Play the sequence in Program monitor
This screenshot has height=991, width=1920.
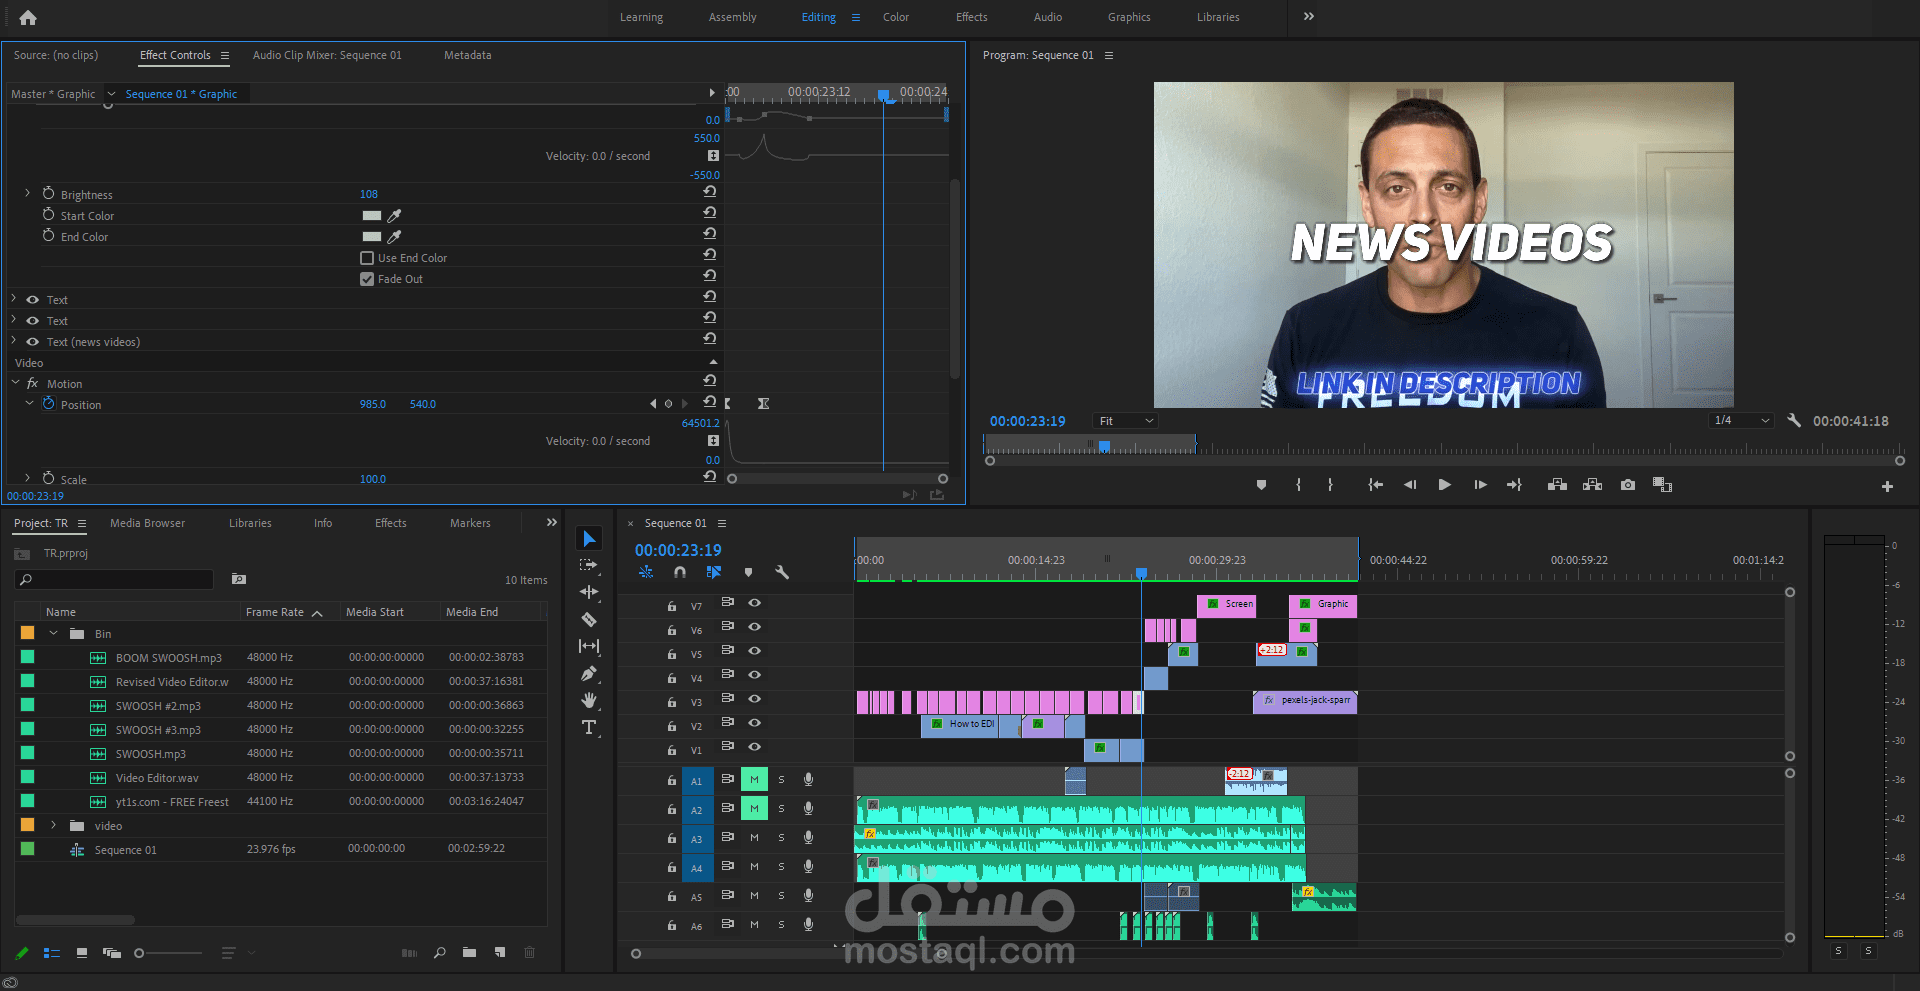click(1445, 485)
